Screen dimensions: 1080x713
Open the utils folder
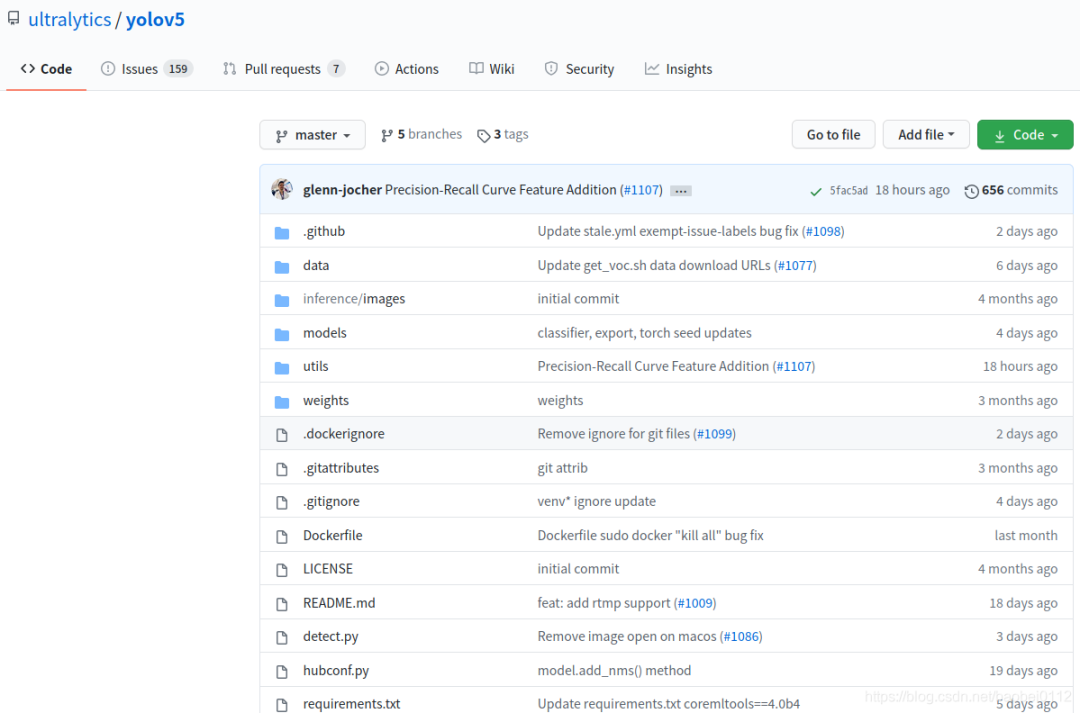tap(315, 367)
